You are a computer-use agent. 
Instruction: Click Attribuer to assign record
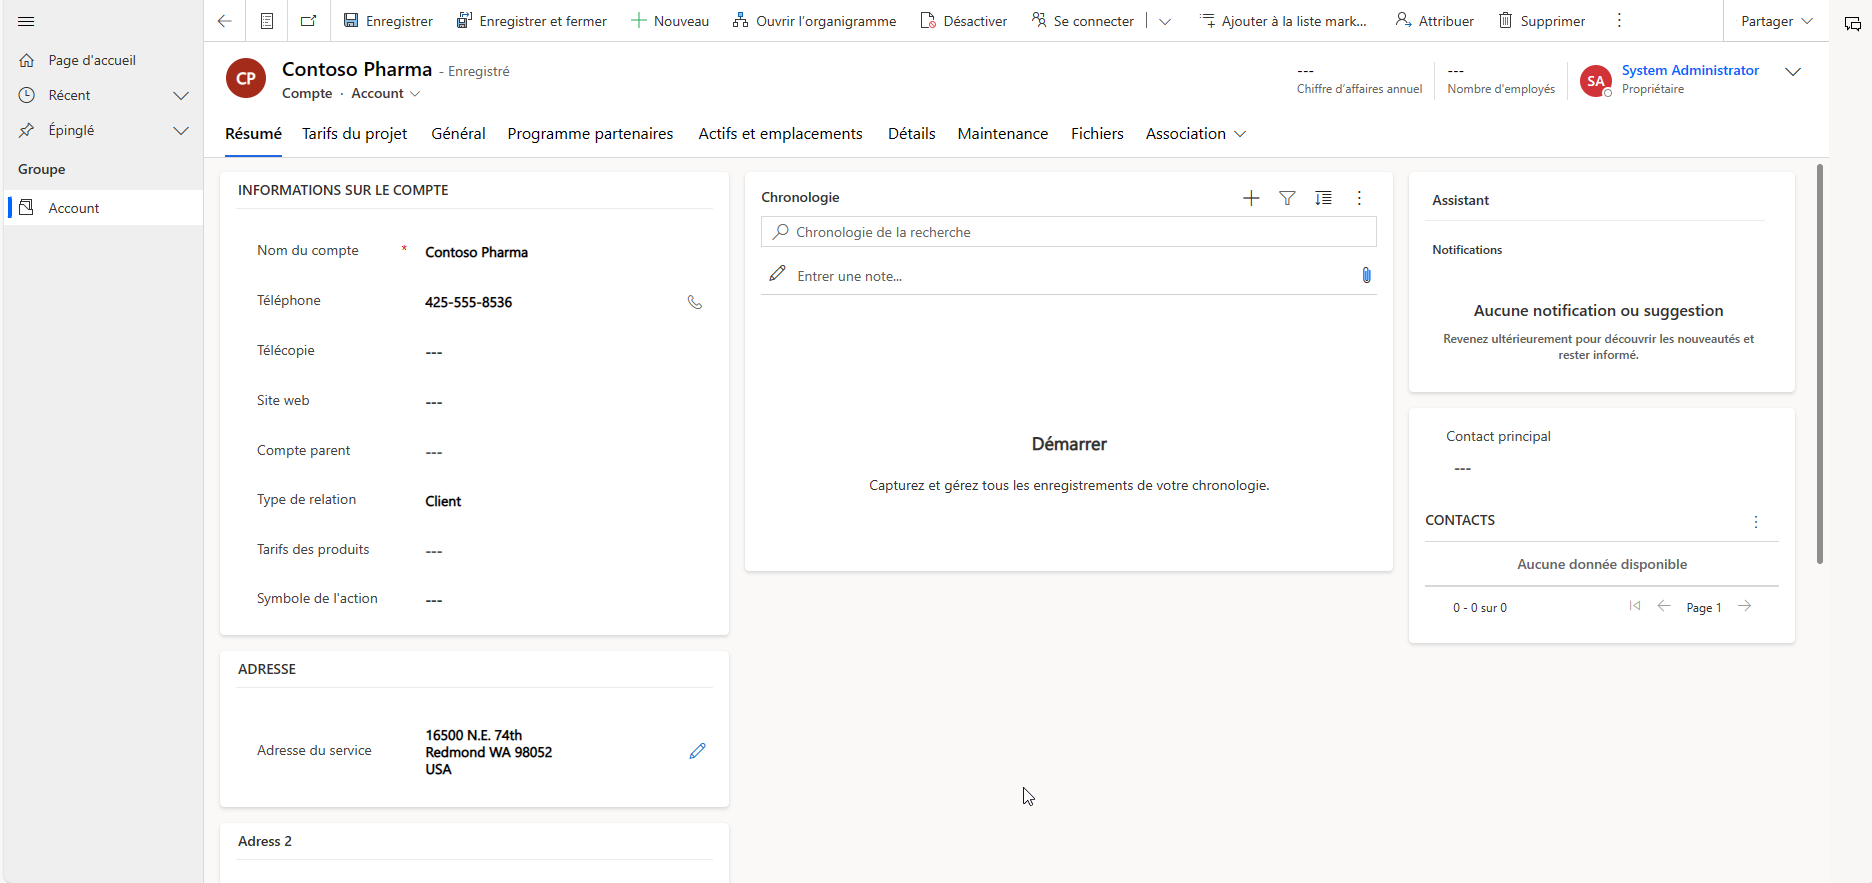click(x=1435, y=21)
